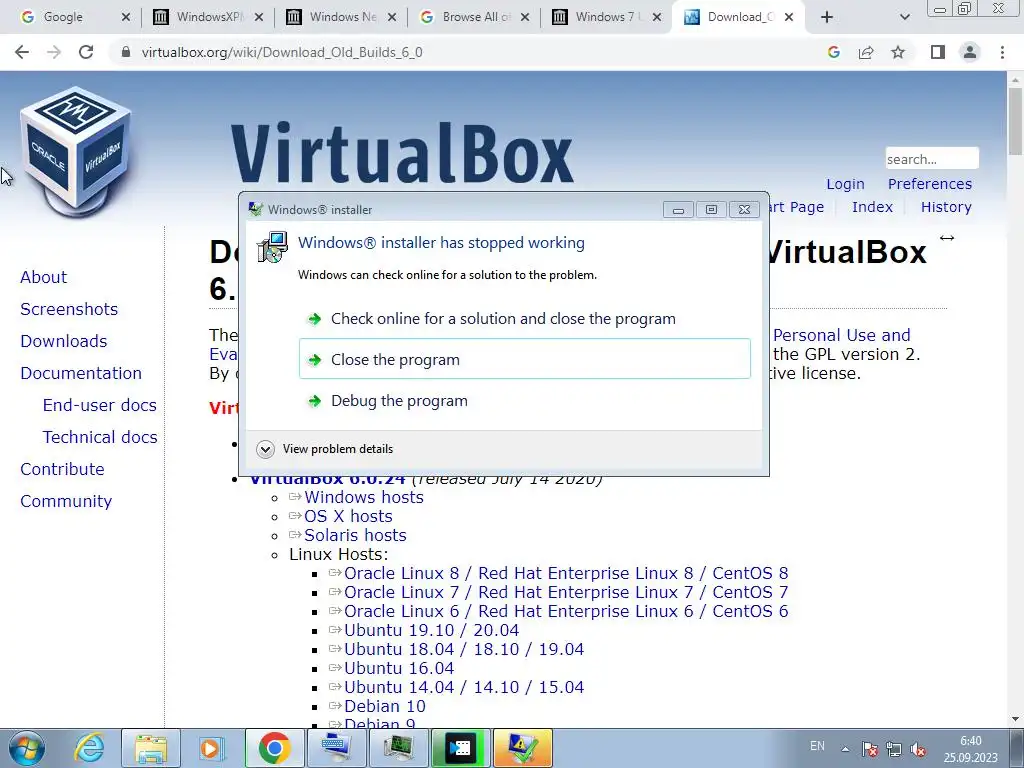1024x768 pixels.
Task: Close the Download_O tab
Action: click(x=789, y=17)
